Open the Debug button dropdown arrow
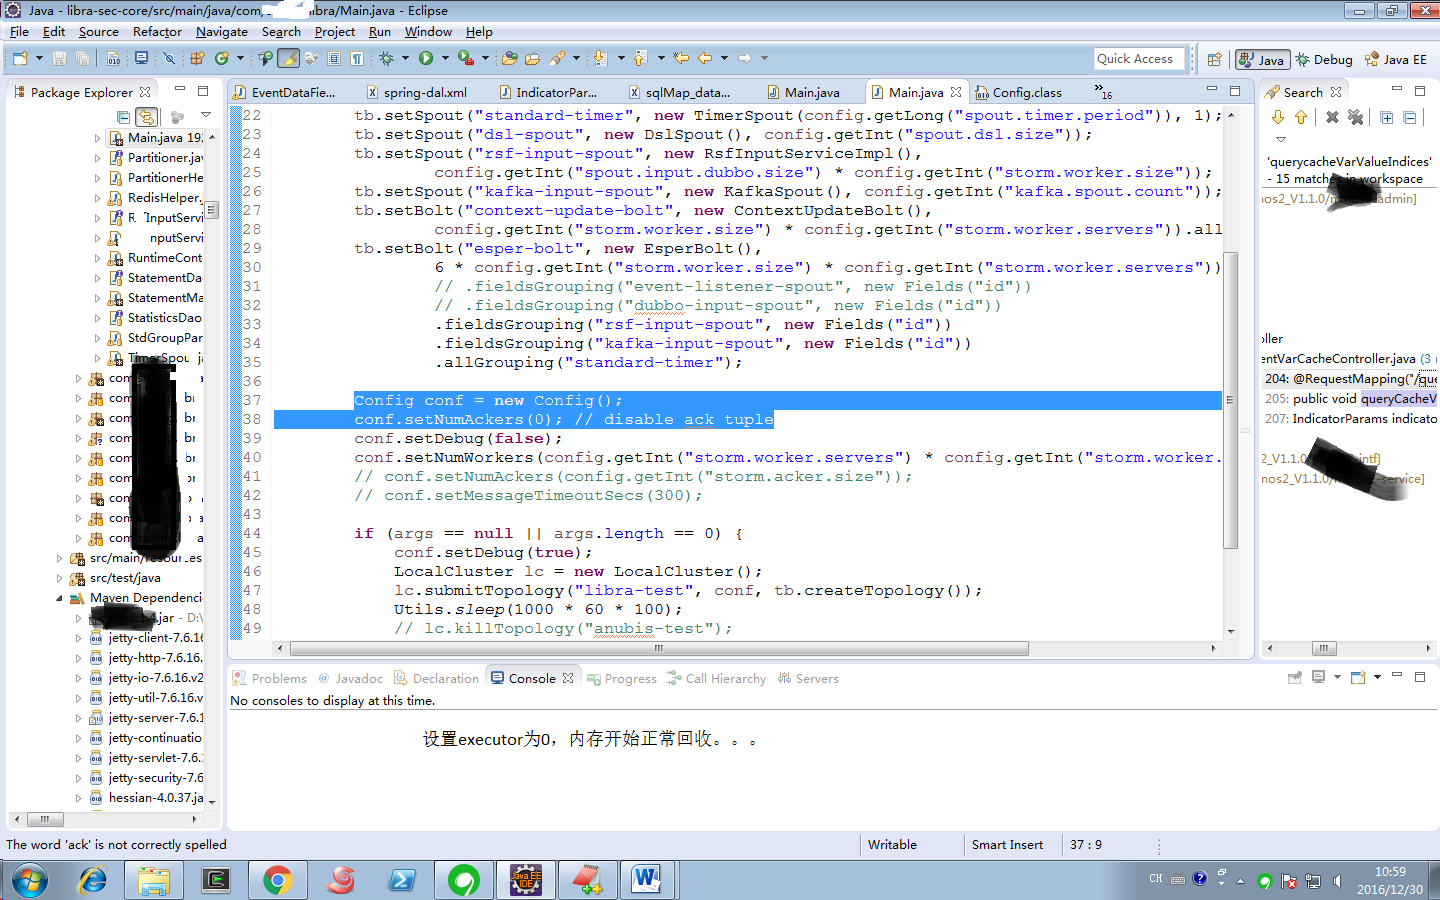 405,59
